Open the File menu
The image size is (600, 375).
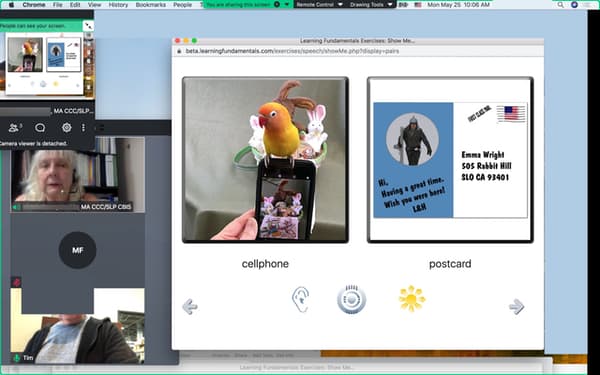(57, 5)
